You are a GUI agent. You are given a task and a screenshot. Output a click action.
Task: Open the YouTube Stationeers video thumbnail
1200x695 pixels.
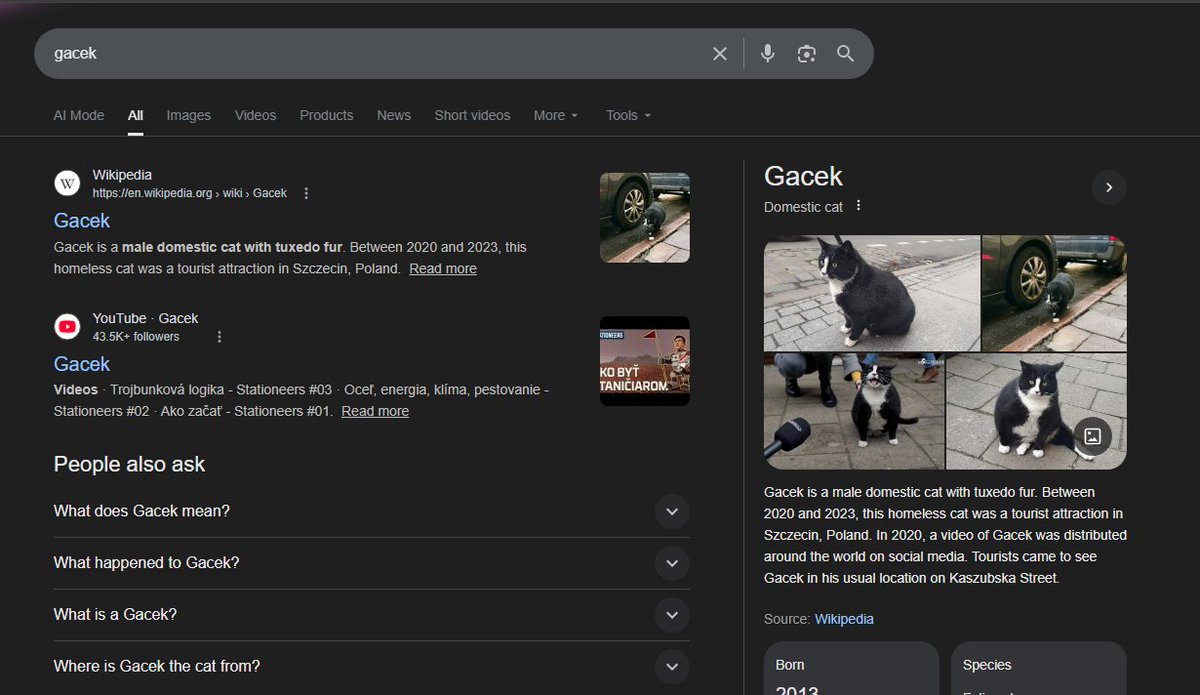[645, 361]
